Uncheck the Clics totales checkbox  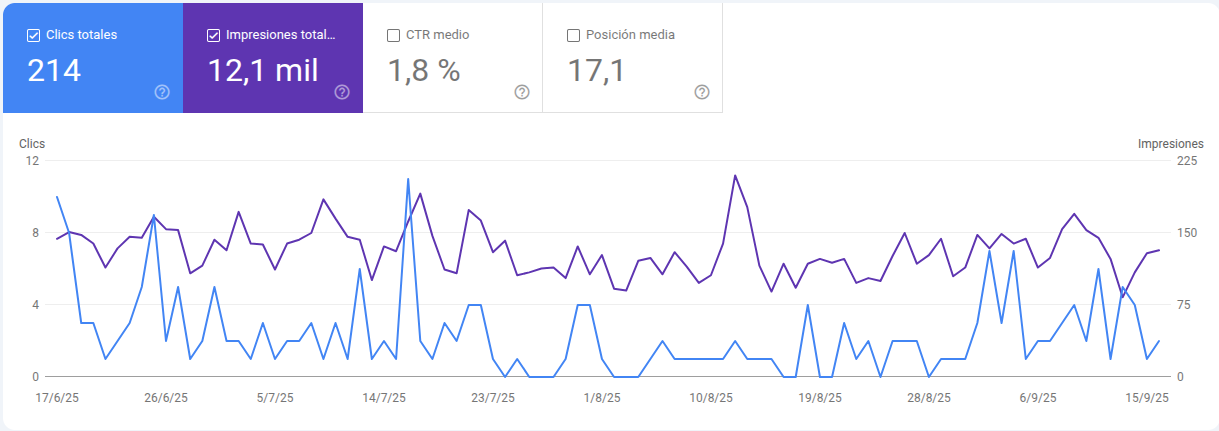click(x=33, y=35)
